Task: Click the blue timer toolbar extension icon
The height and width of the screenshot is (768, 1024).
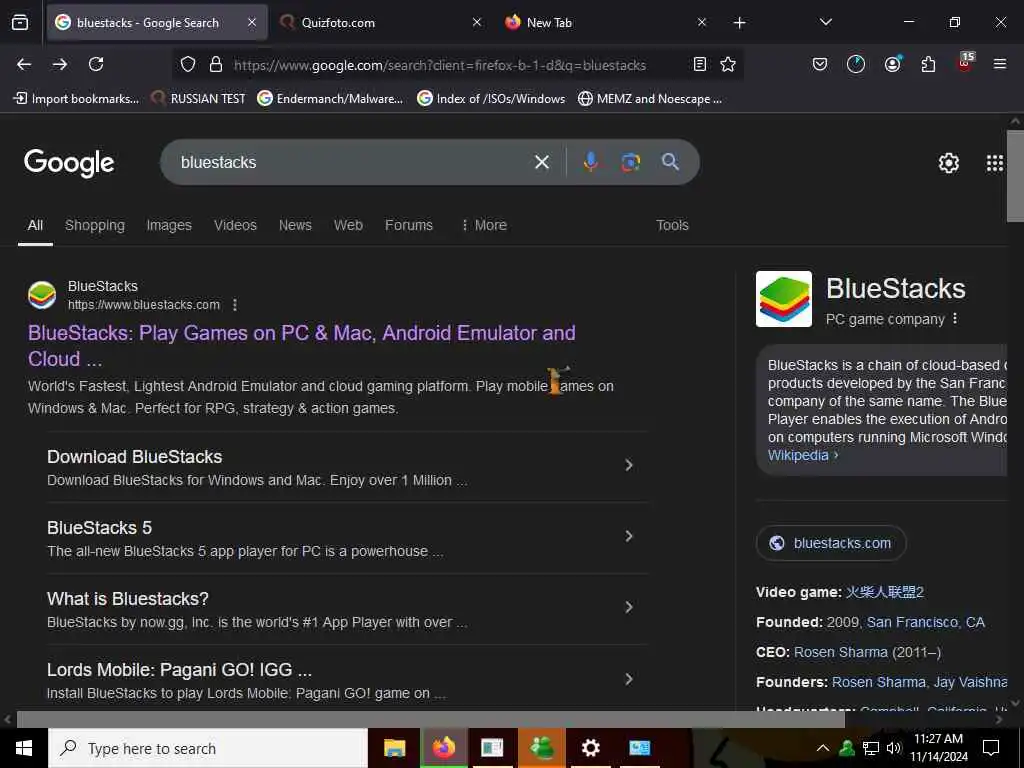Action: (856, 64)
